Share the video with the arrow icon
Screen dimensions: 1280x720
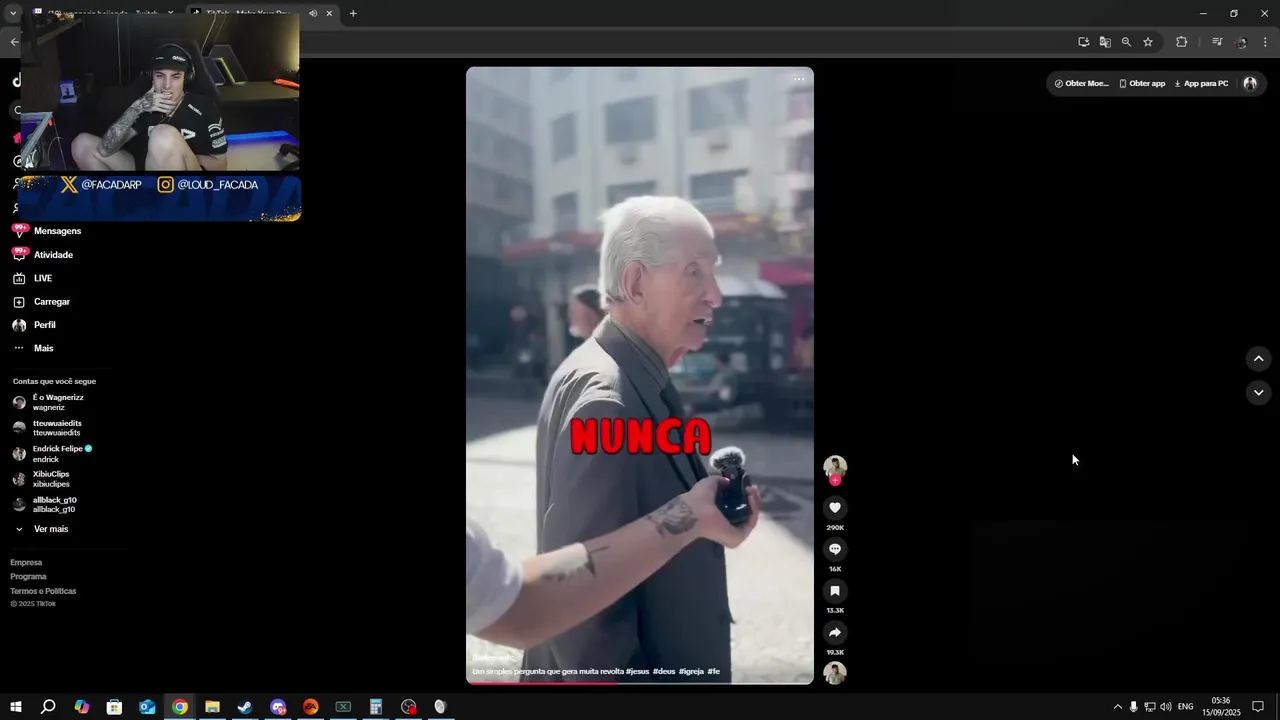pos(835,632)
